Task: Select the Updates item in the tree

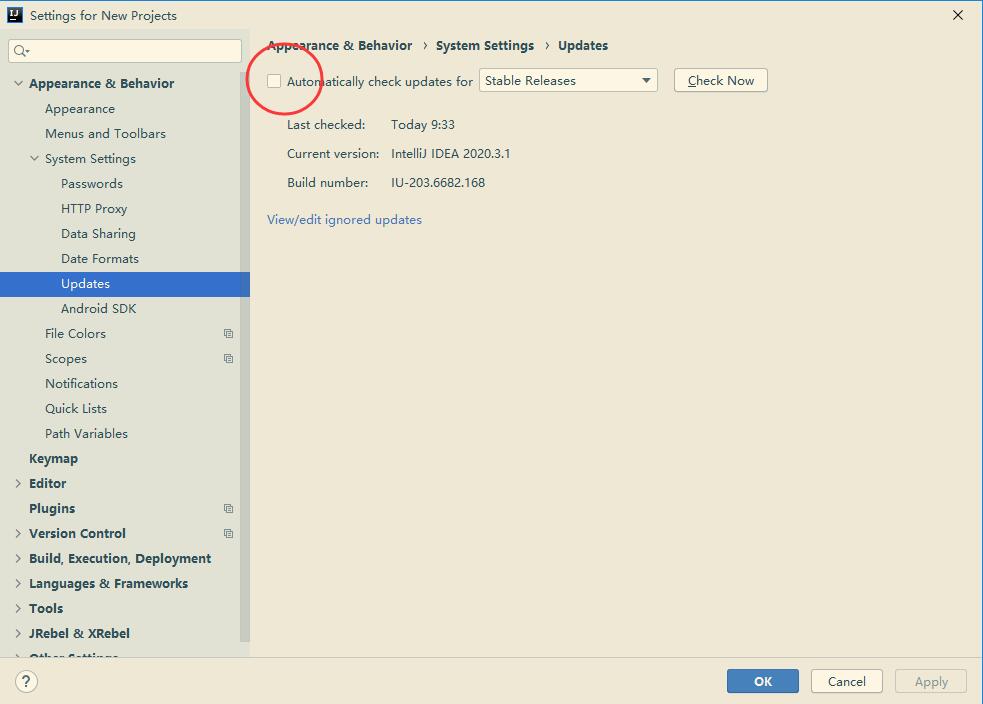Action: 125,284
